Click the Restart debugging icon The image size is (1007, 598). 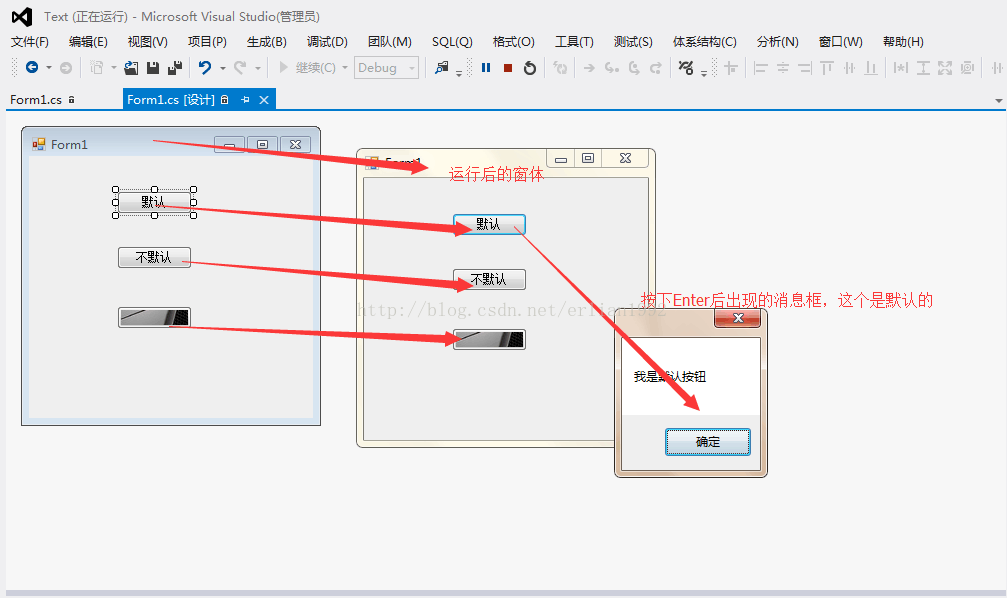pyautogui.click(x=529, y=67)
